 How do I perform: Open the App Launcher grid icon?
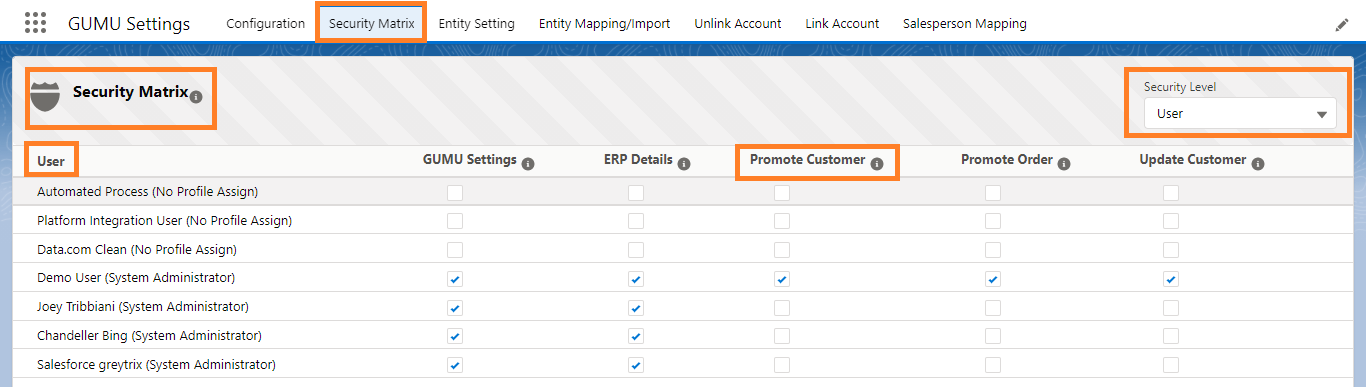pos(35,23)
